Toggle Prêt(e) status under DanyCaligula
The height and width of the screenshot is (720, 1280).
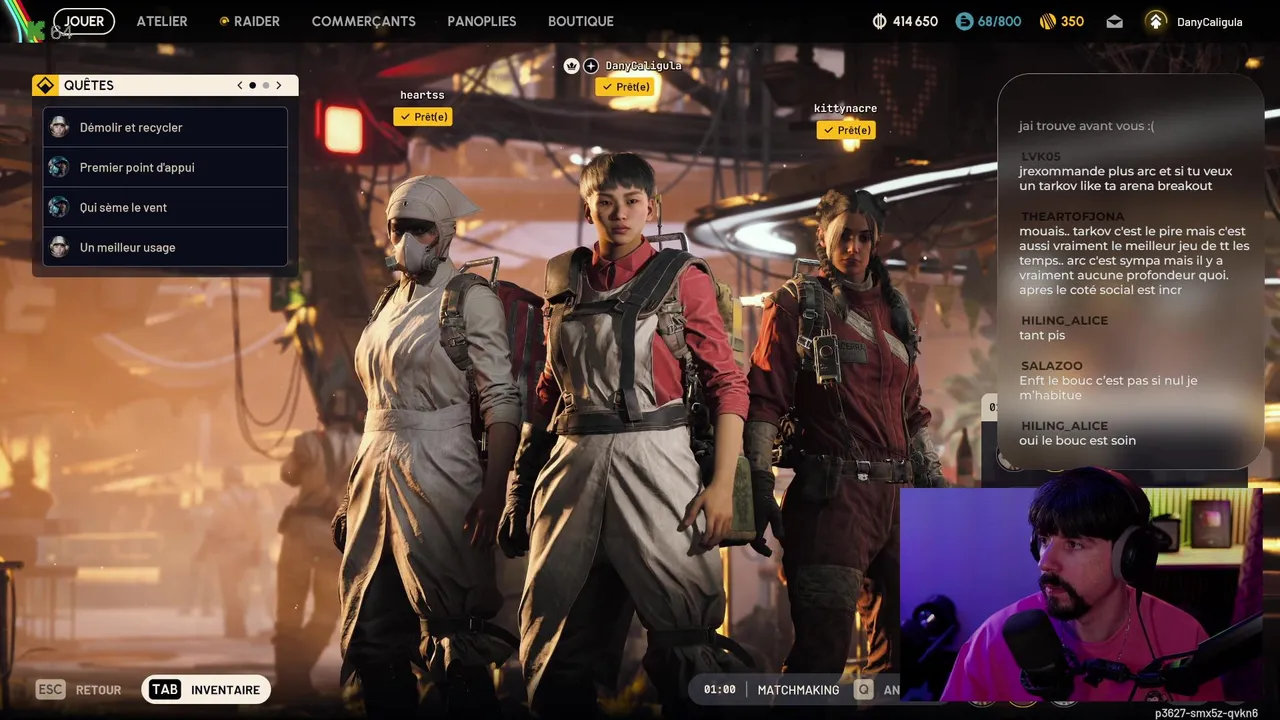(625, 87)
